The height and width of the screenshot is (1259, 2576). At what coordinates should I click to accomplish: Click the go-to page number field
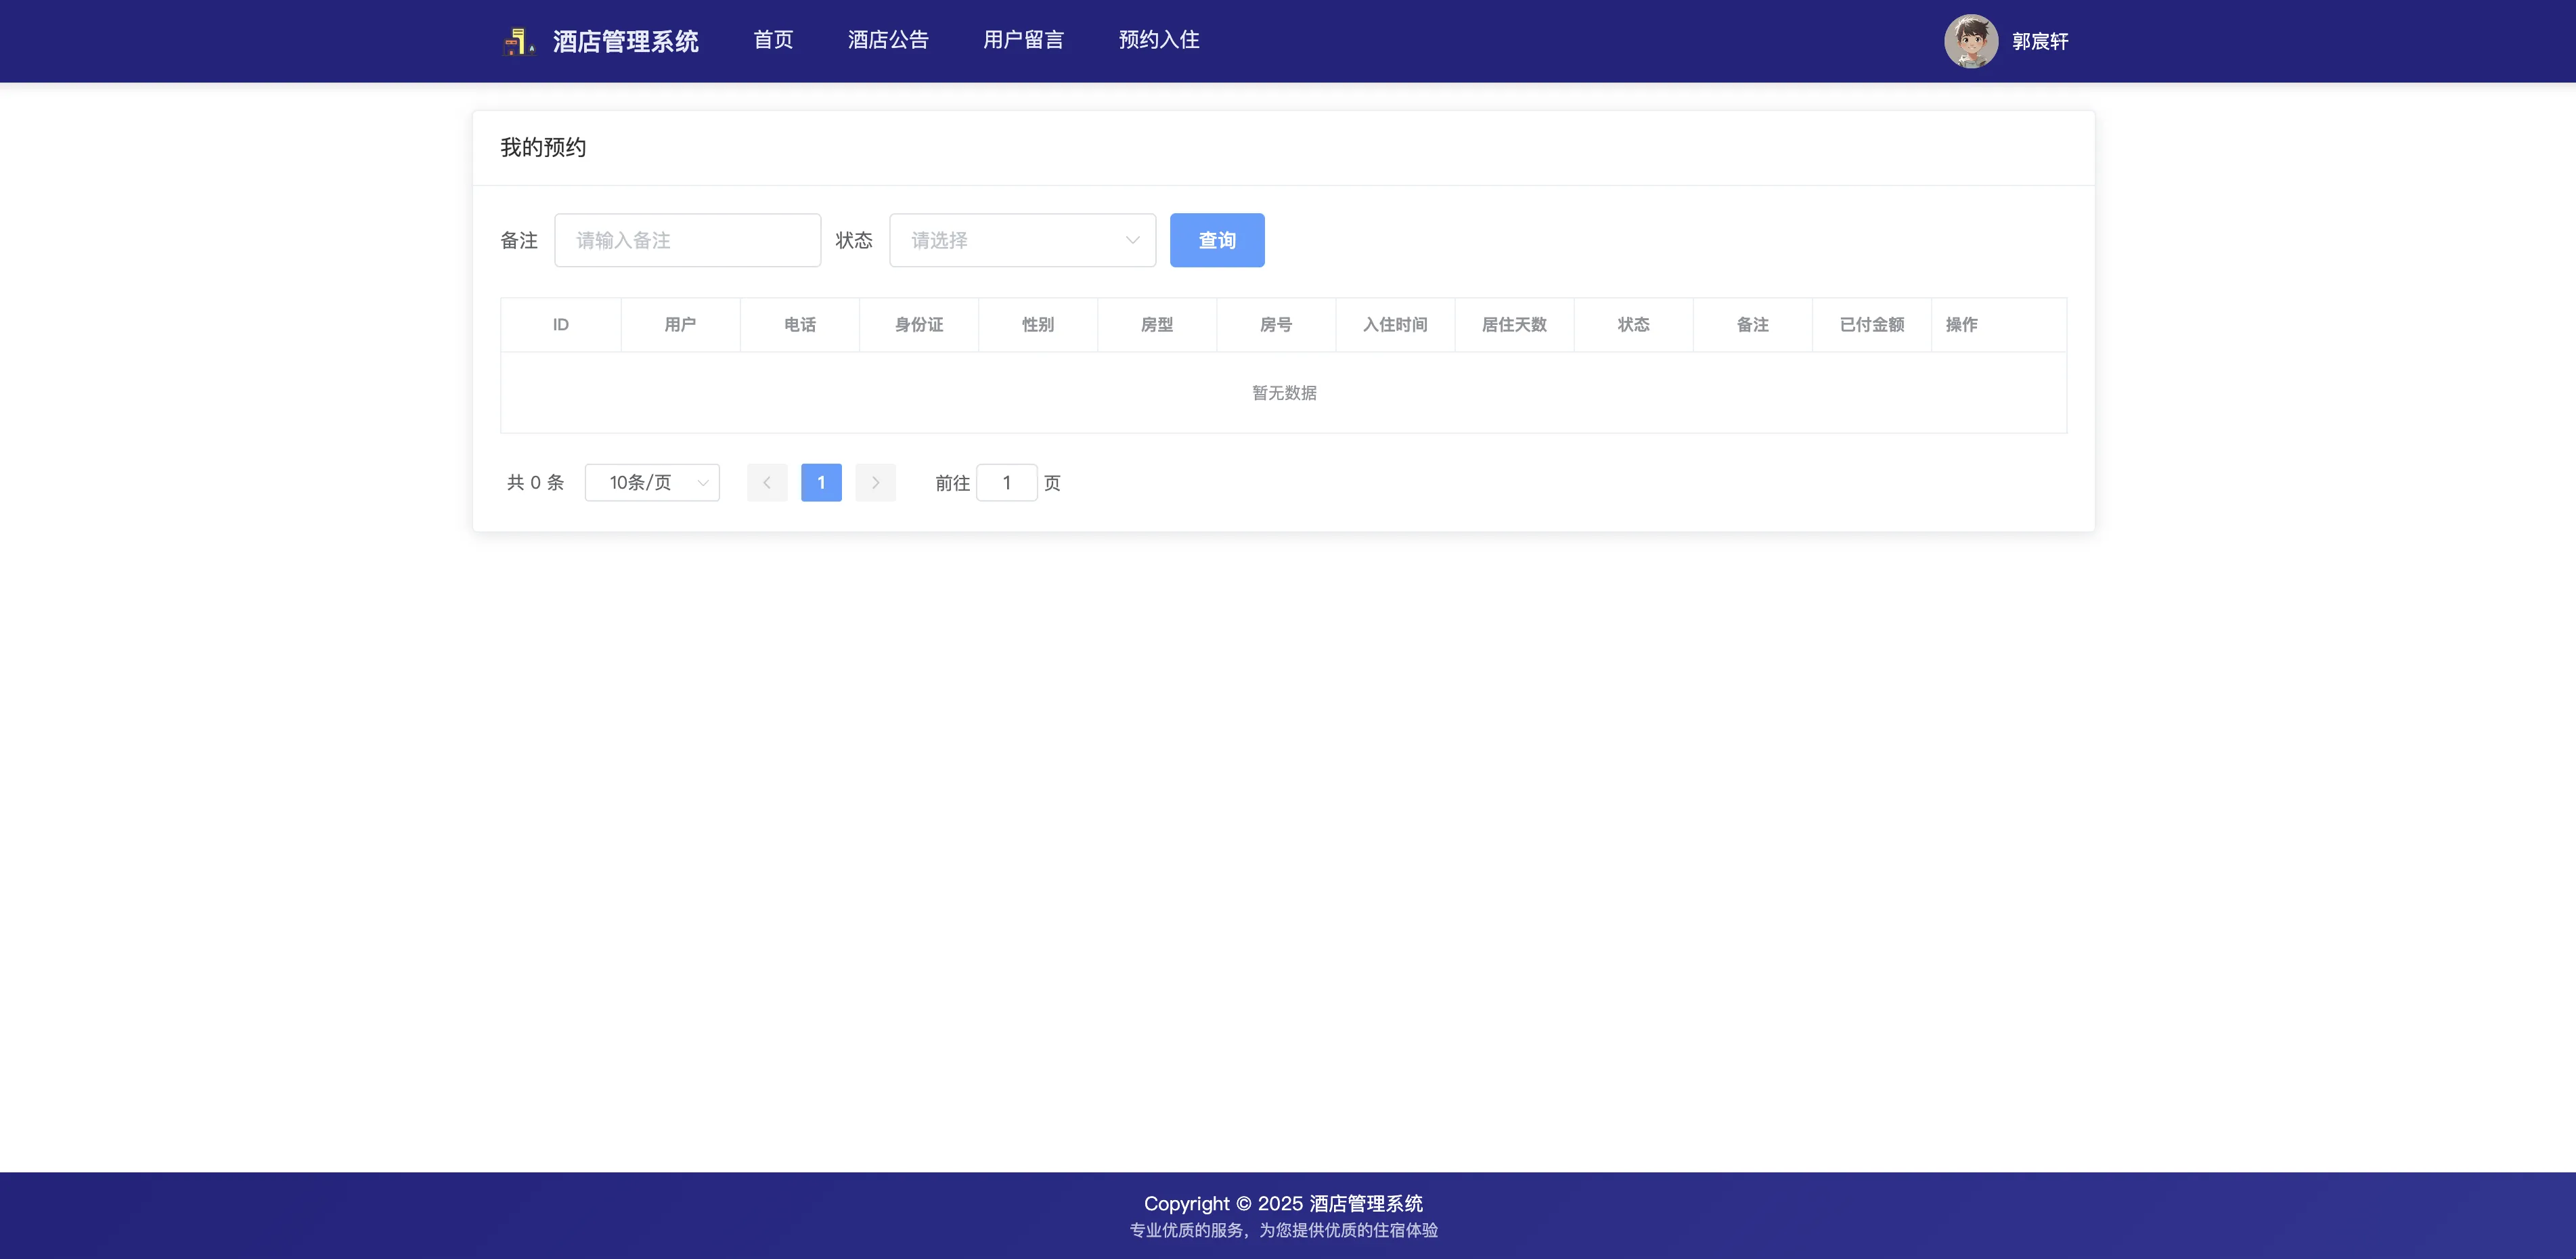[1006, 483]
